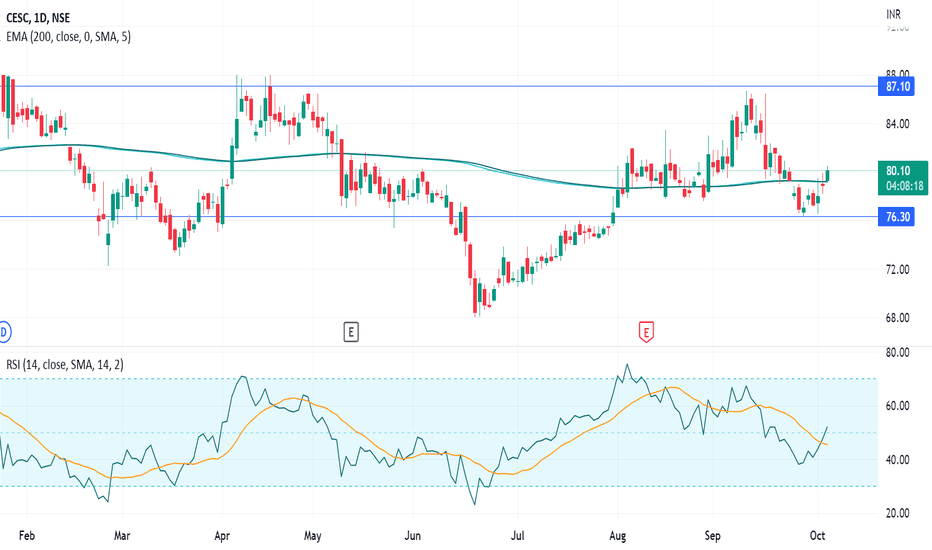Open the black E earnings marker near May
This screenshot has width=932, height=550.
(x=351, y=332)
